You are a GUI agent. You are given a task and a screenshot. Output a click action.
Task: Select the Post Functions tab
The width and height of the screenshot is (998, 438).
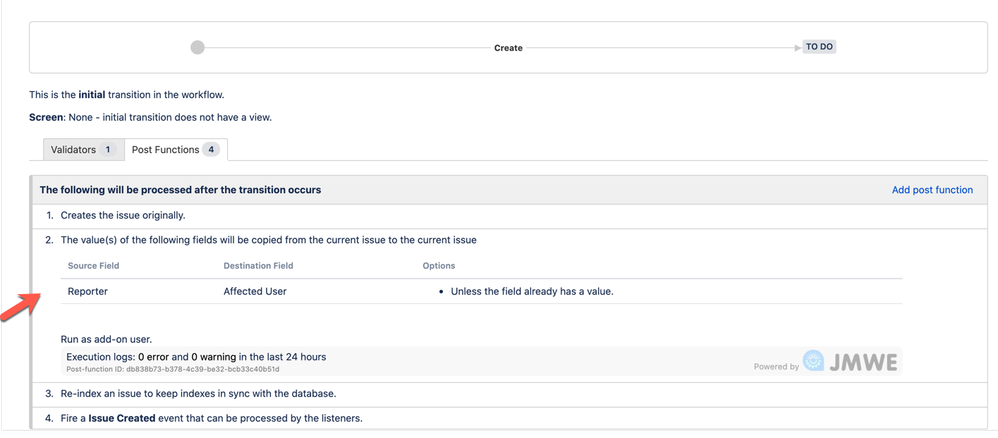pos(175,150)
